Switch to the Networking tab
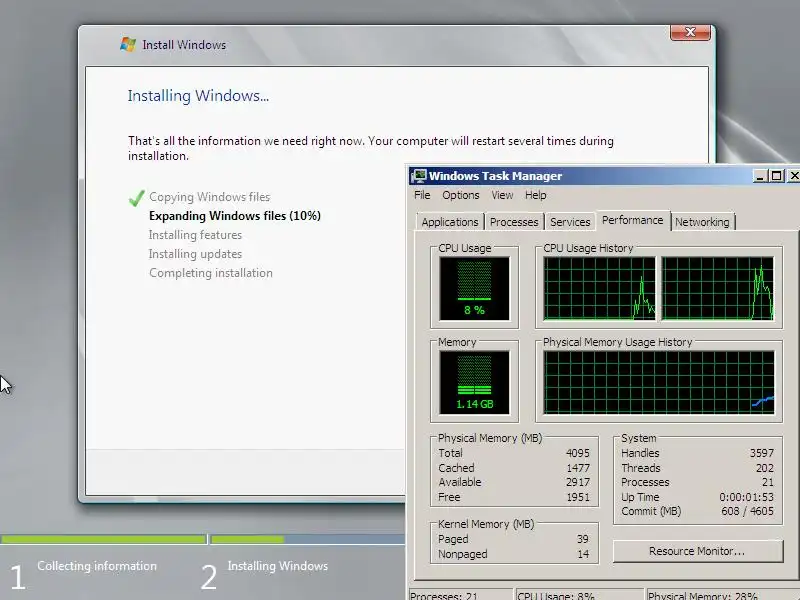The width and height of the screenshot is (800, 600). point(702,222)
